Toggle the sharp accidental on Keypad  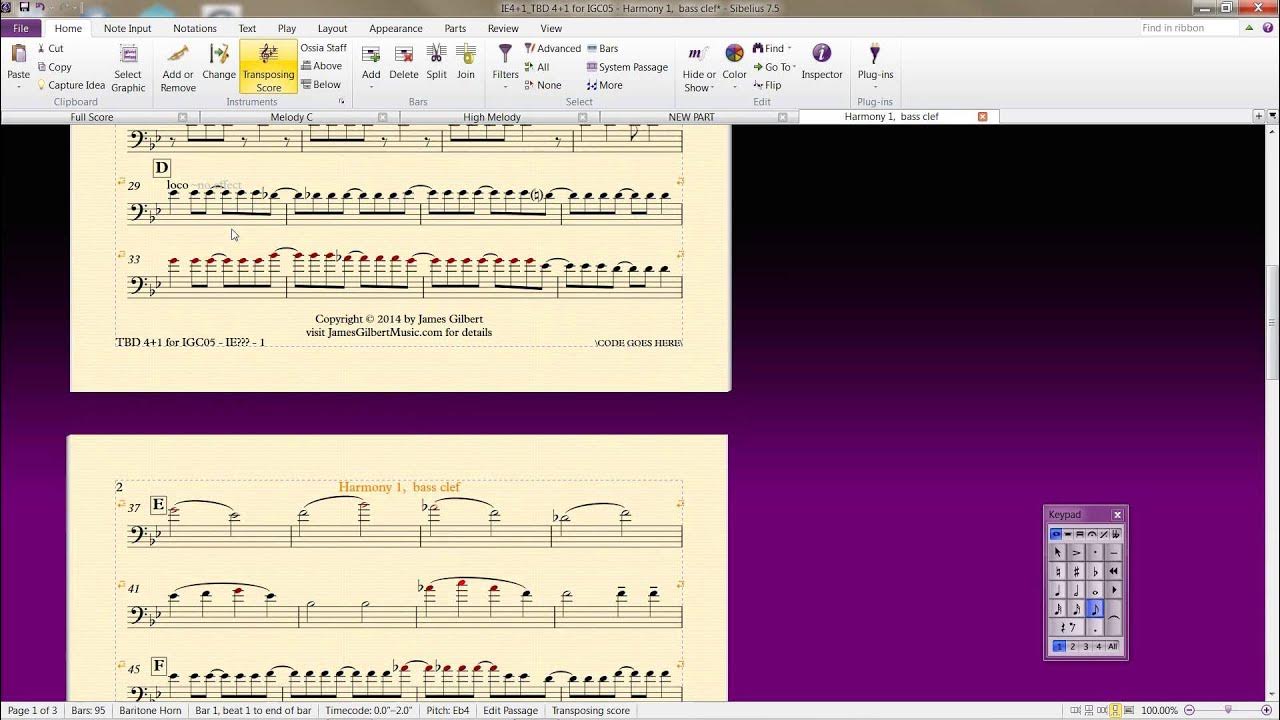pos(1076,571)
